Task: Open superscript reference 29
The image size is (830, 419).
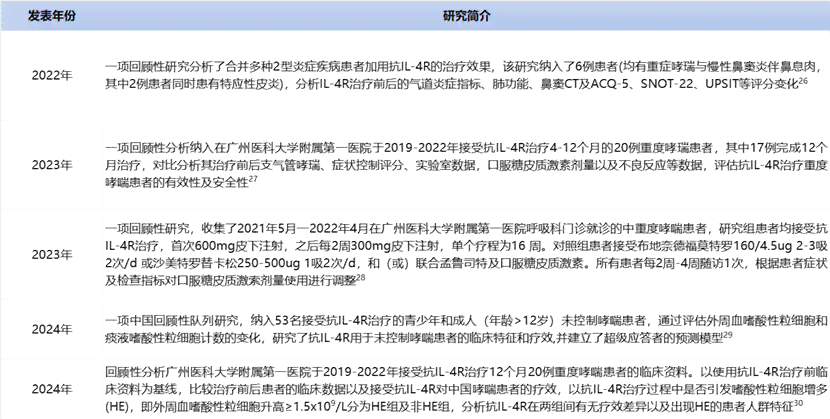Action: [728, 335]
